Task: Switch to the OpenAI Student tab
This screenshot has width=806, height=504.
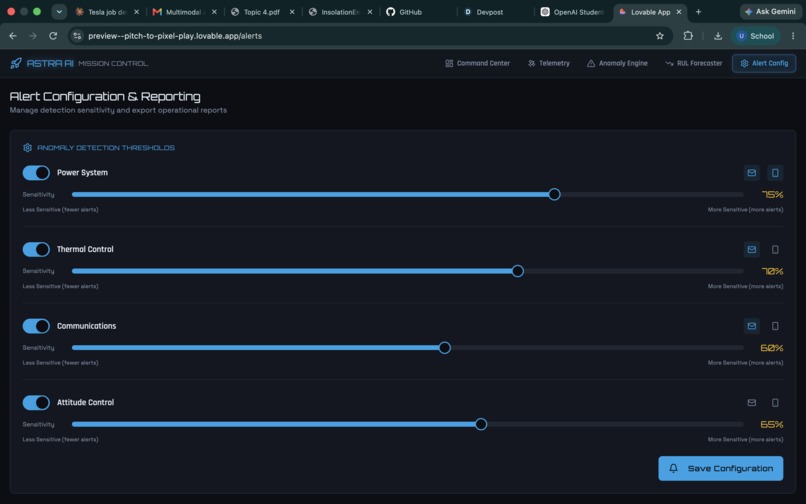Action: pos(572,12)
